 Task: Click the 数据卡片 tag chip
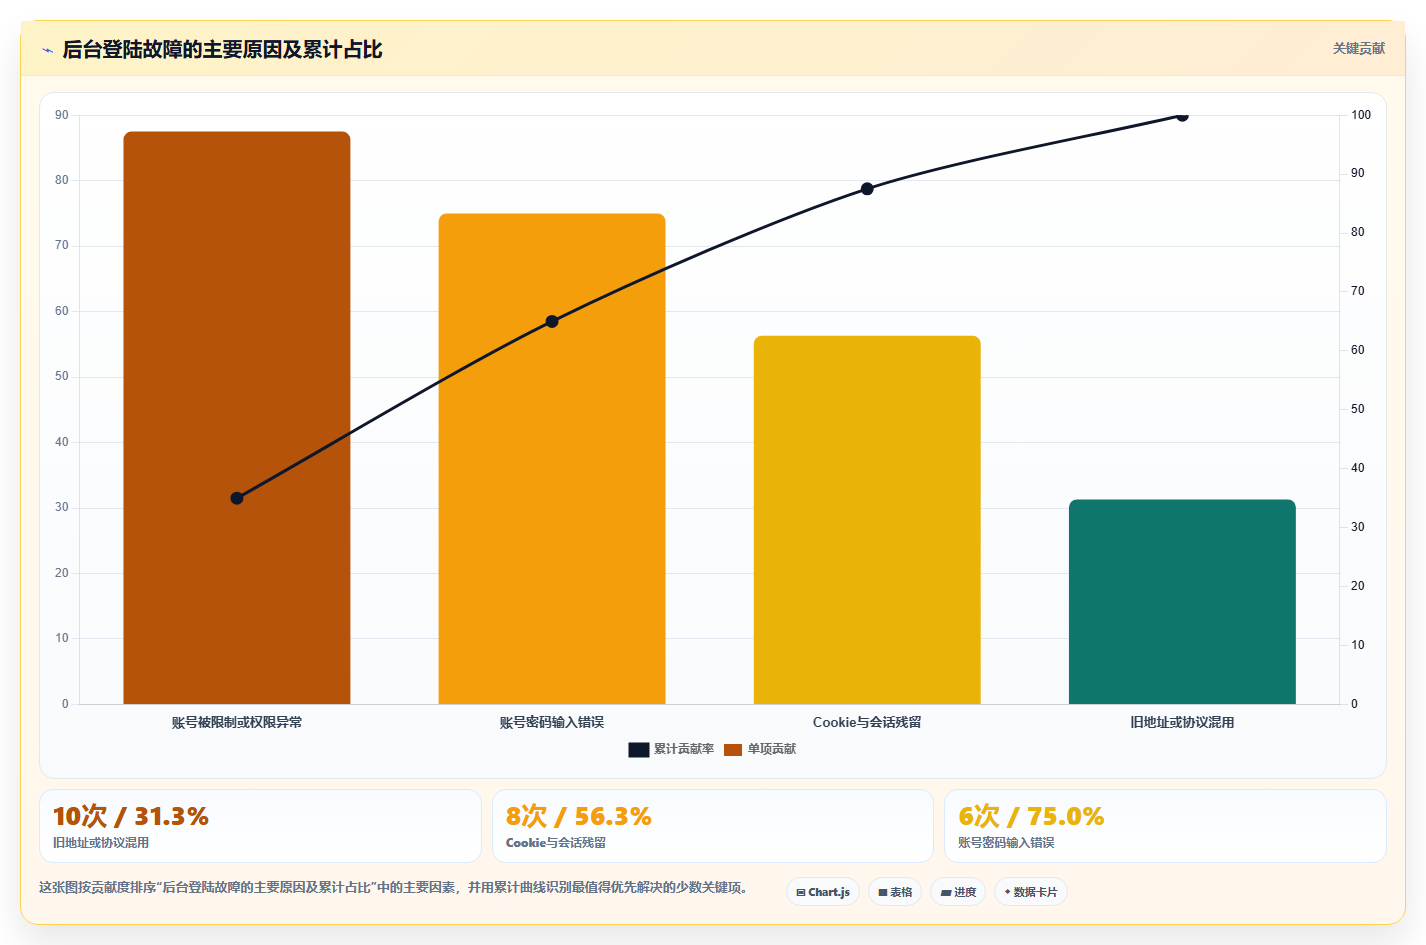tap(1031, 892)
